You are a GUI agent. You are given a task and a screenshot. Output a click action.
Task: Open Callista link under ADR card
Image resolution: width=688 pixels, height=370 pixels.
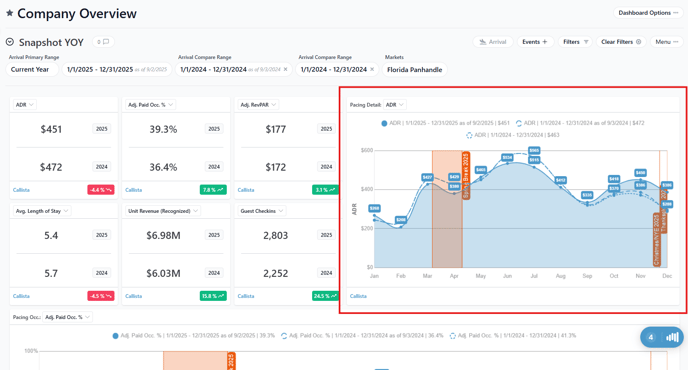pyautogui.click(x=21, y=190)
